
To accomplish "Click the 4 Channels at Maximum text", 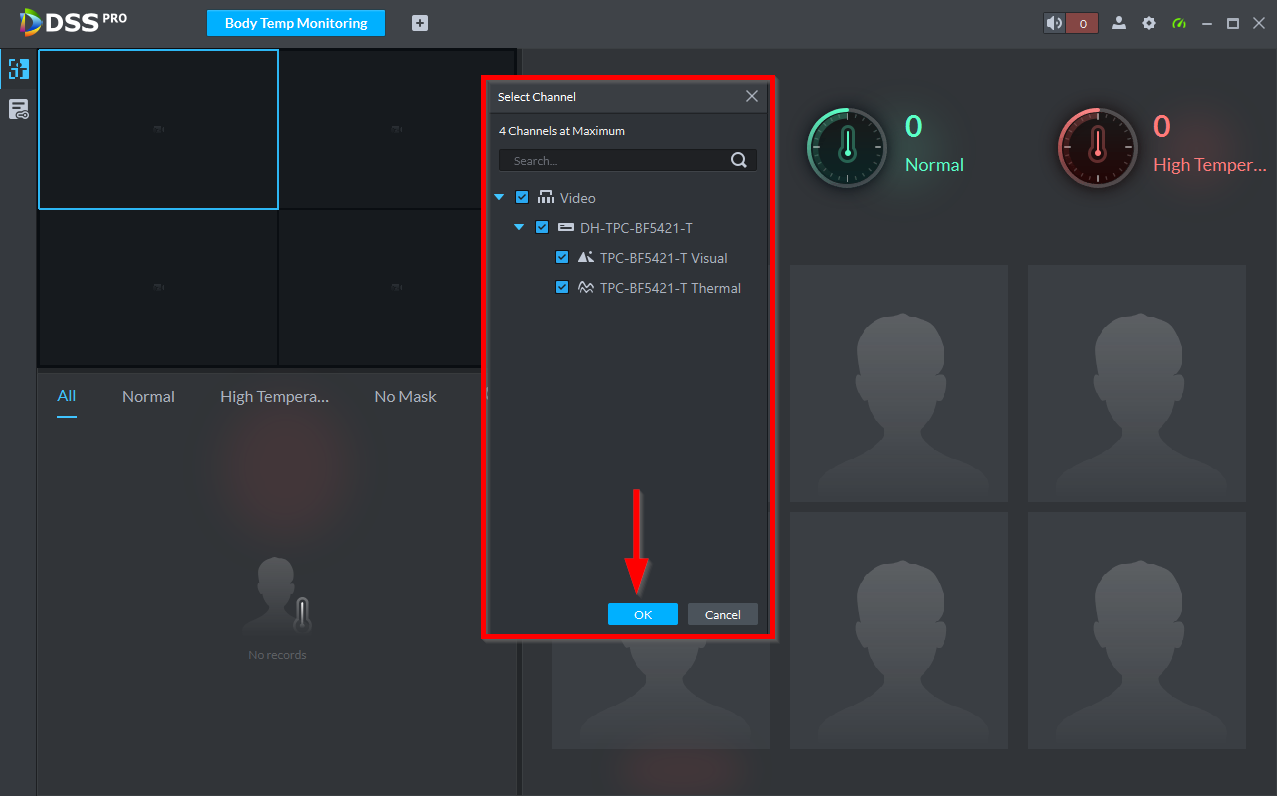I will 562,131.
